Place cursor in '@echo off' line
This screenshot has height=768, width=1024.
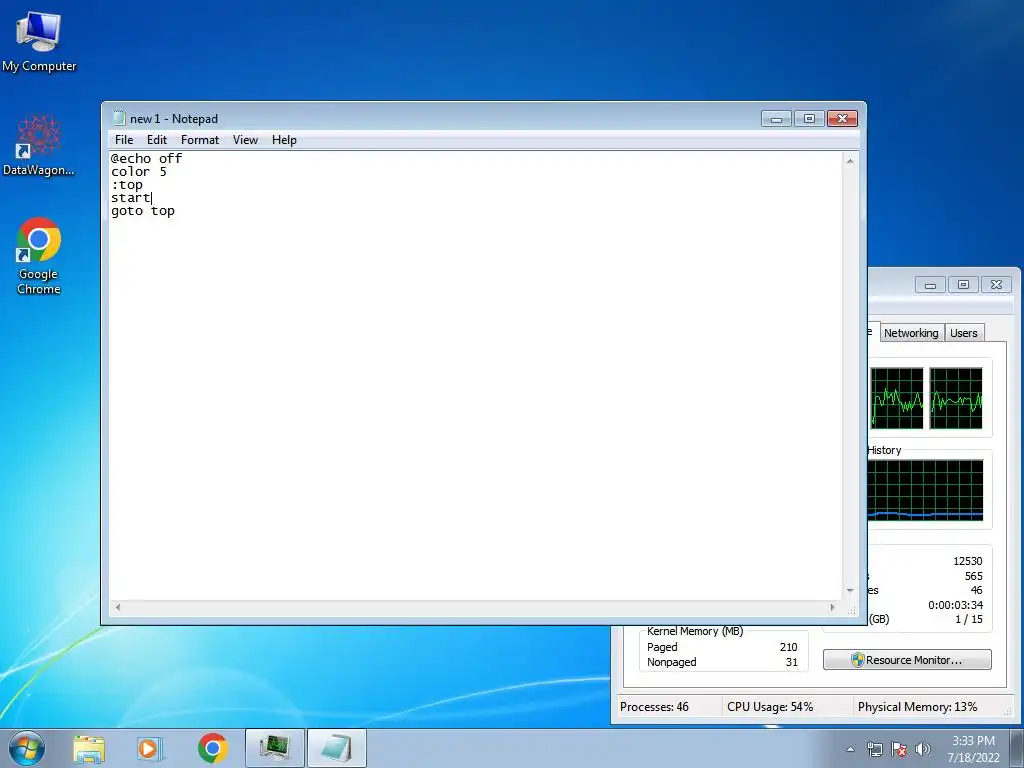tap(146, 159)
